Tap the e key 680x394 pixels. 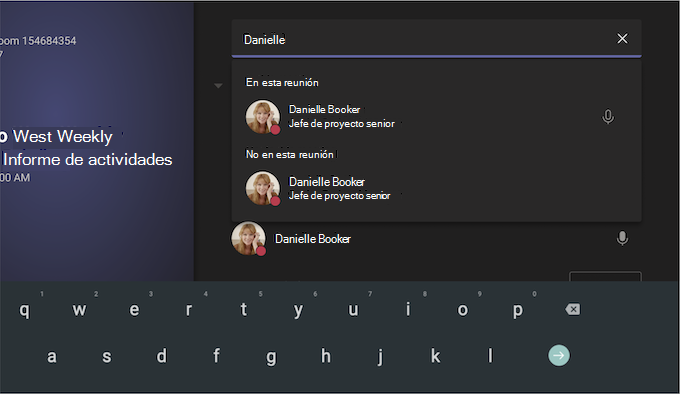pyautogui.click(x=134, y=310)
